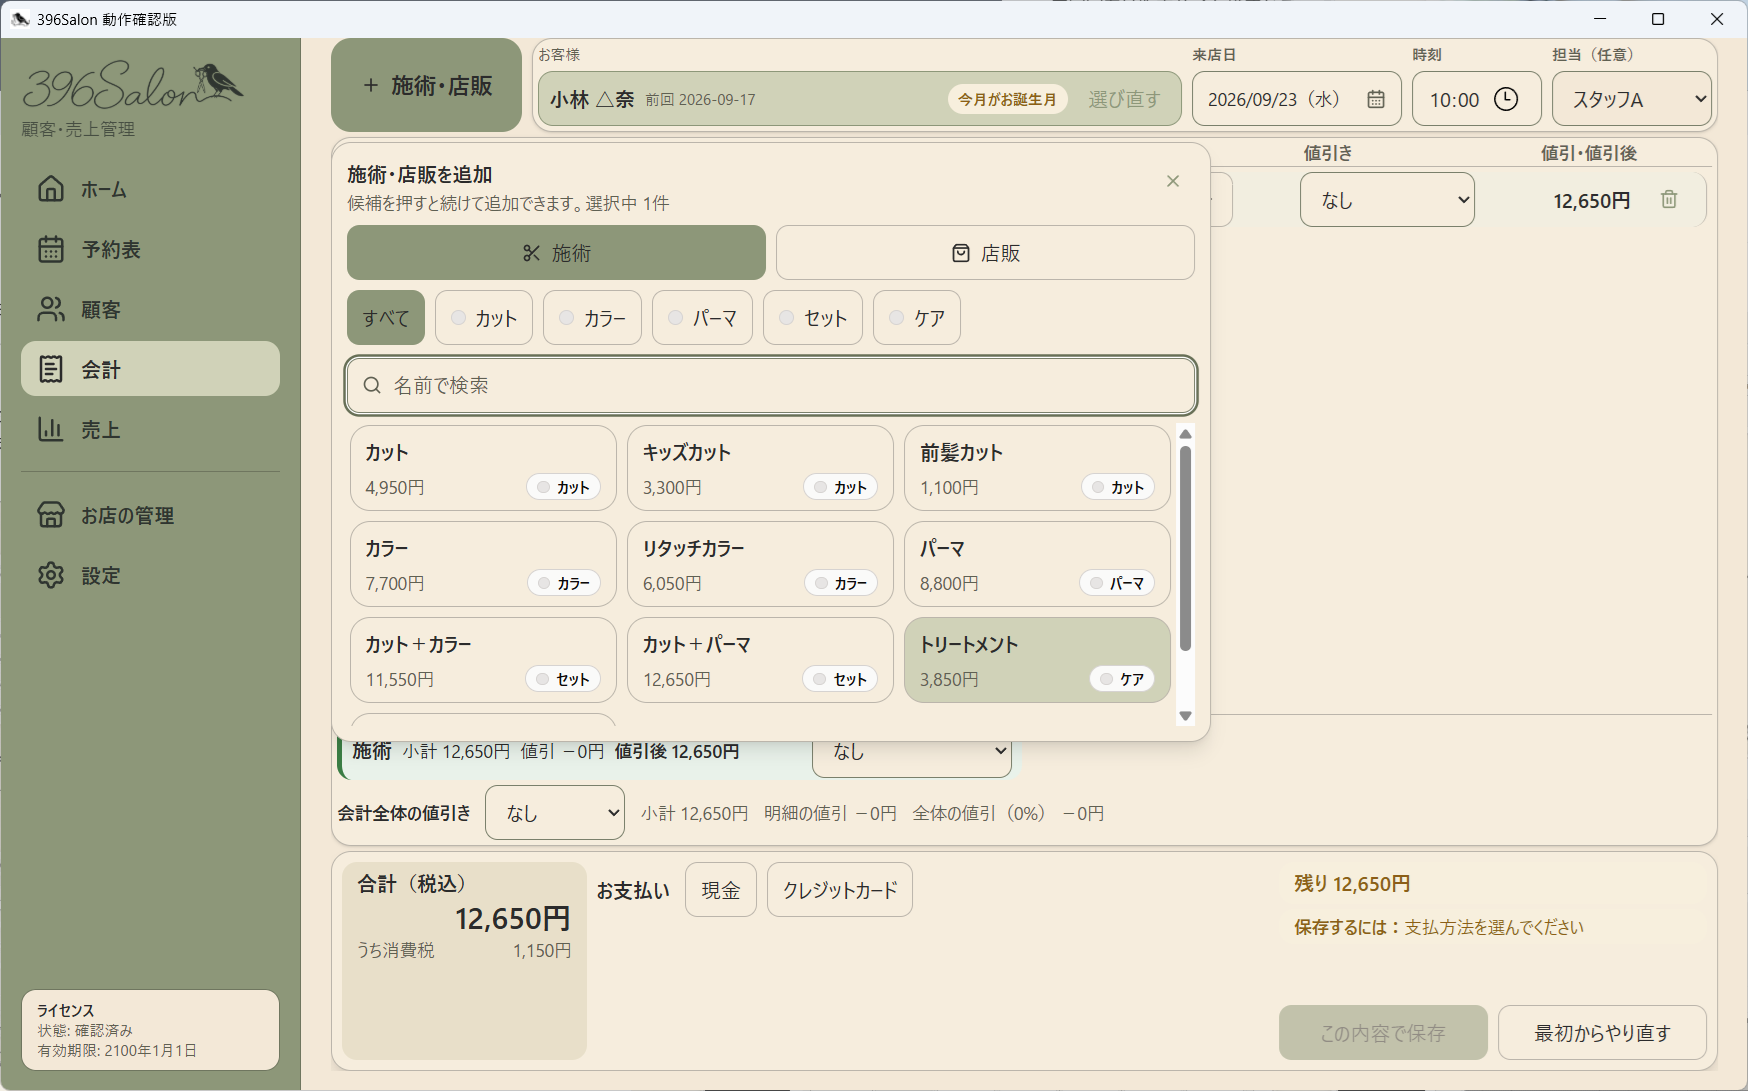This screenshot has width=1748, height=1091.
Task: Open the 予約表 calendar page
Action: [x=150, y=249]
